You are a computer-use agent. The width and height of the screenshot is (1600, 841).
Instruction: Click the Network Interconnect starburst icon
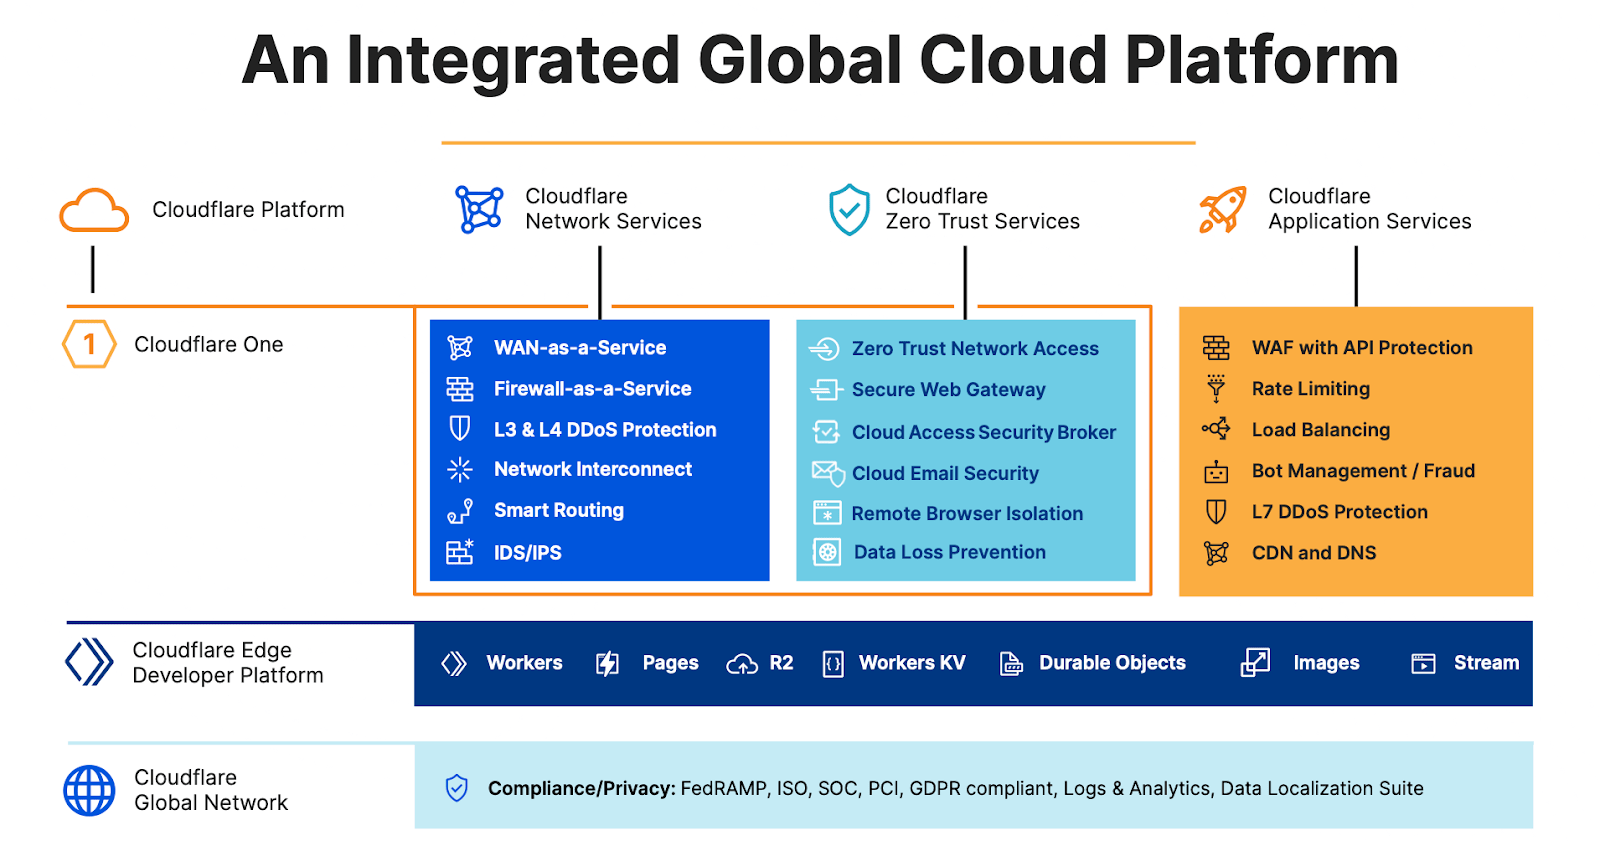pos(460,469)
